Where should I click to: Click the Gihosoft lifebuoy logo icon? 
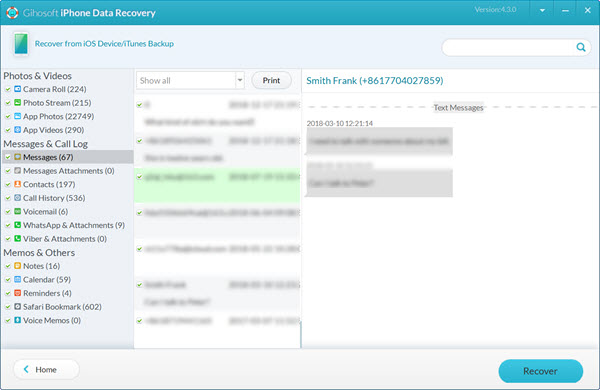coord(12,13)
